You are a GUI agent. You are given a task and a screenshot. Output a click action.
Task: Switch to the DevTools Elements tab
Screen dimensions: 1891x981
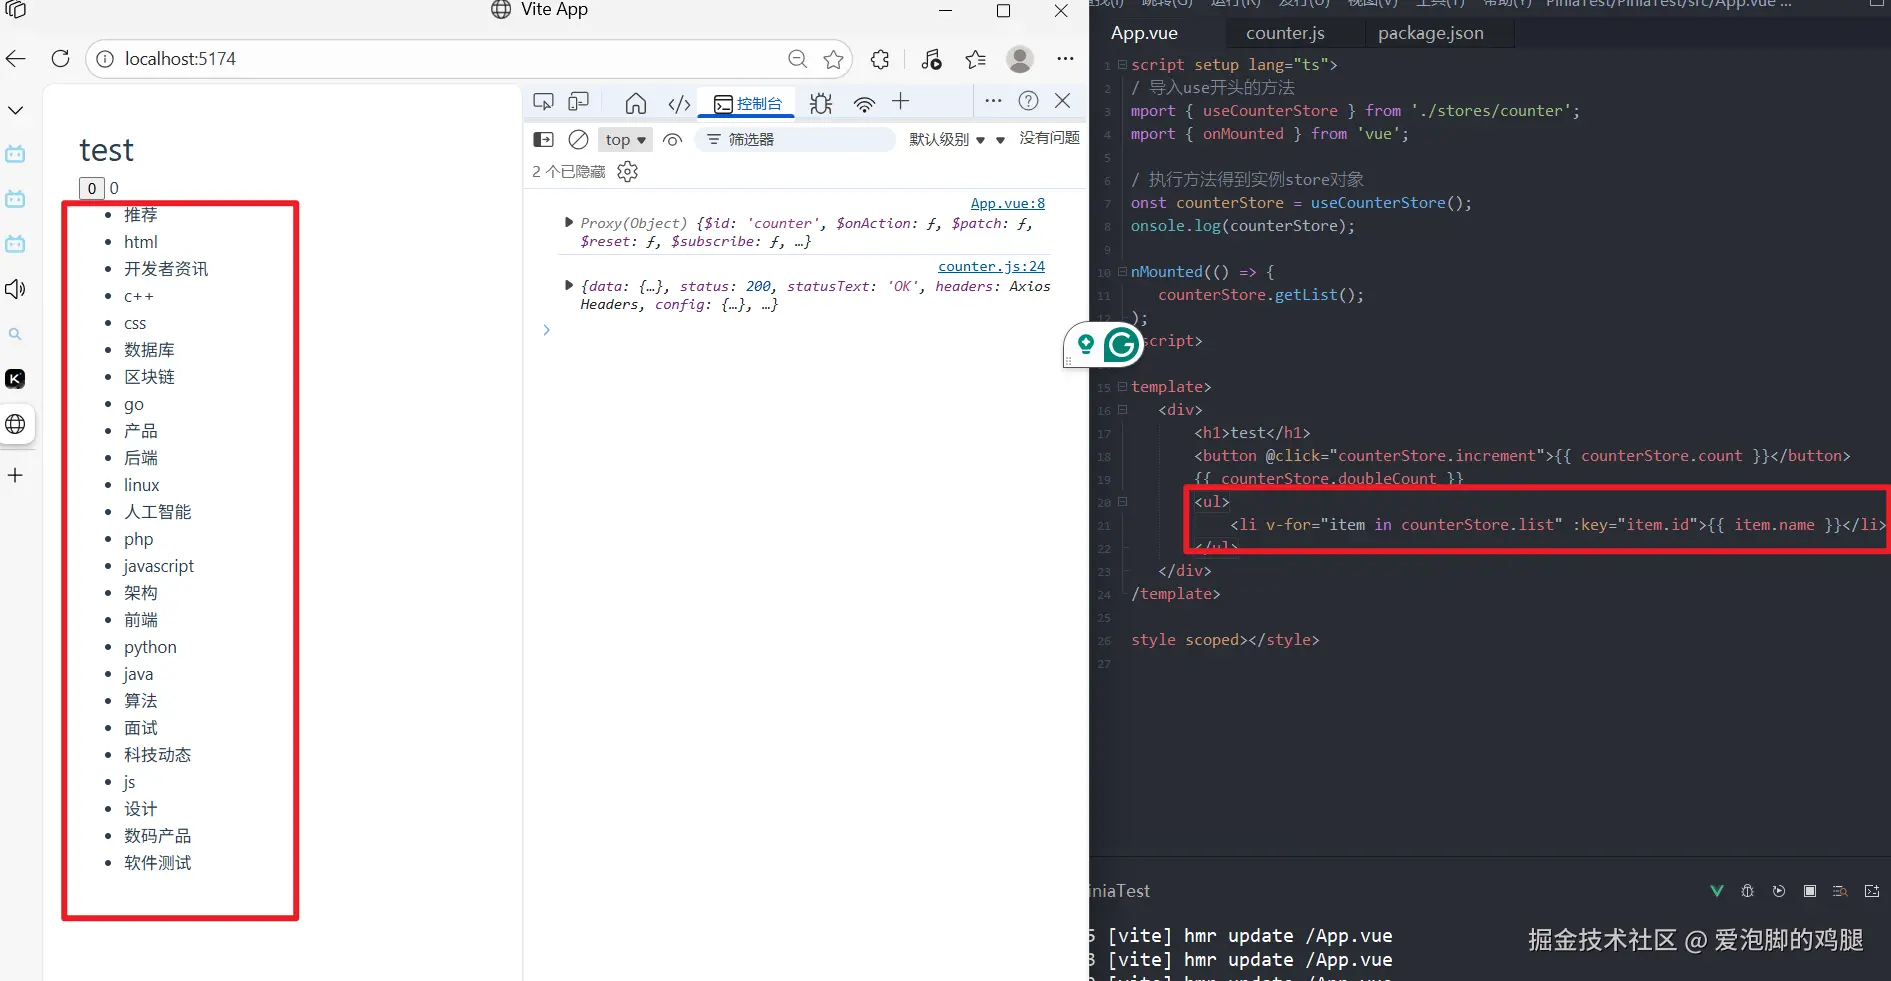pyautogui.click(x=679, y=103)
